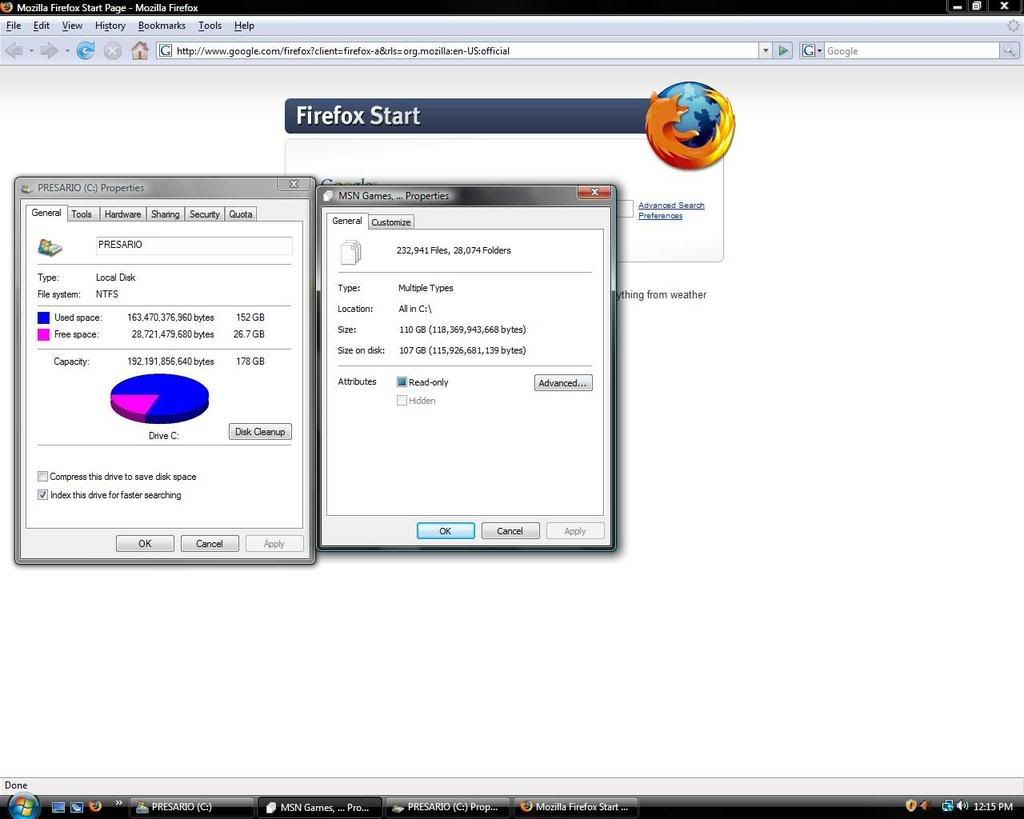Click the Show Desktop quick launch icon
Screen dimensions: 1024x819
click(58, 807)
